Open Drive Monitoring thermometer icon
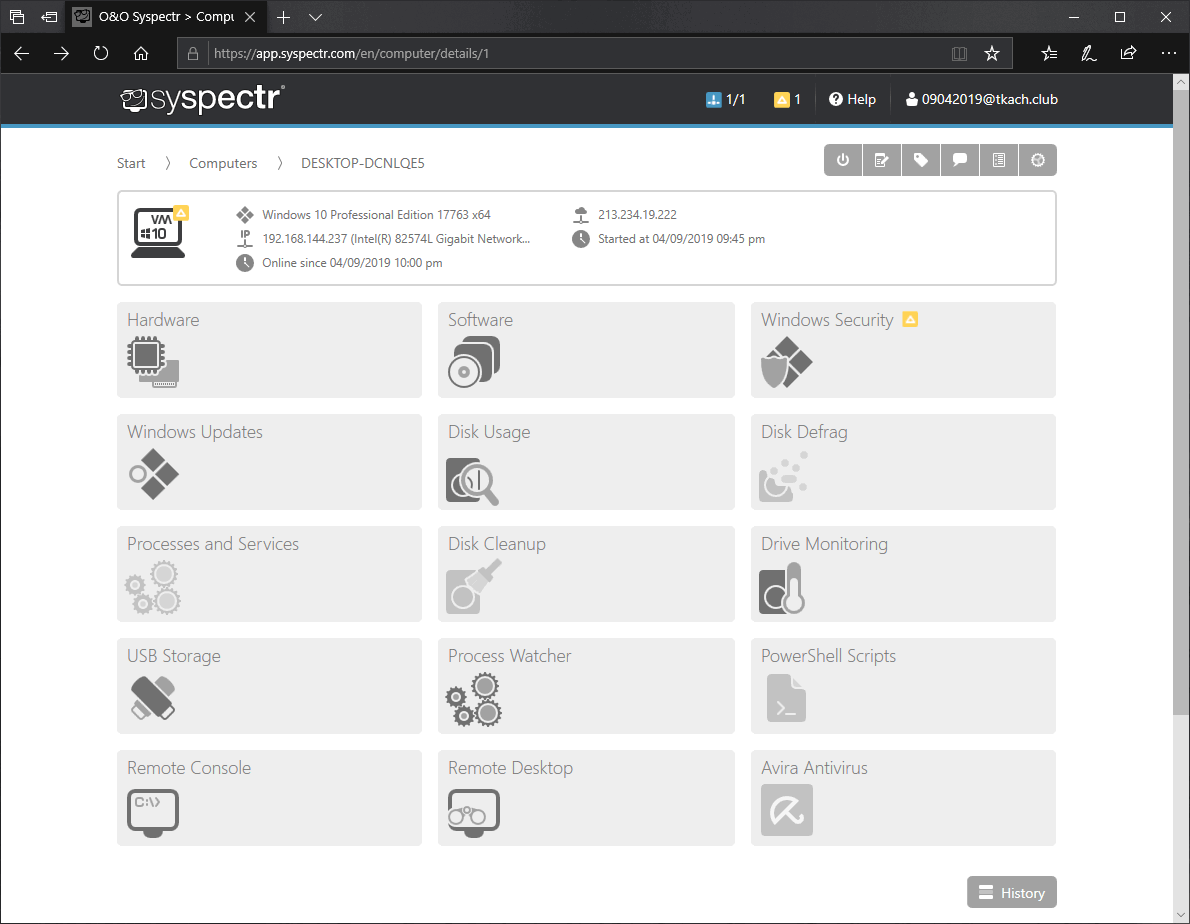 coord(782,588)
